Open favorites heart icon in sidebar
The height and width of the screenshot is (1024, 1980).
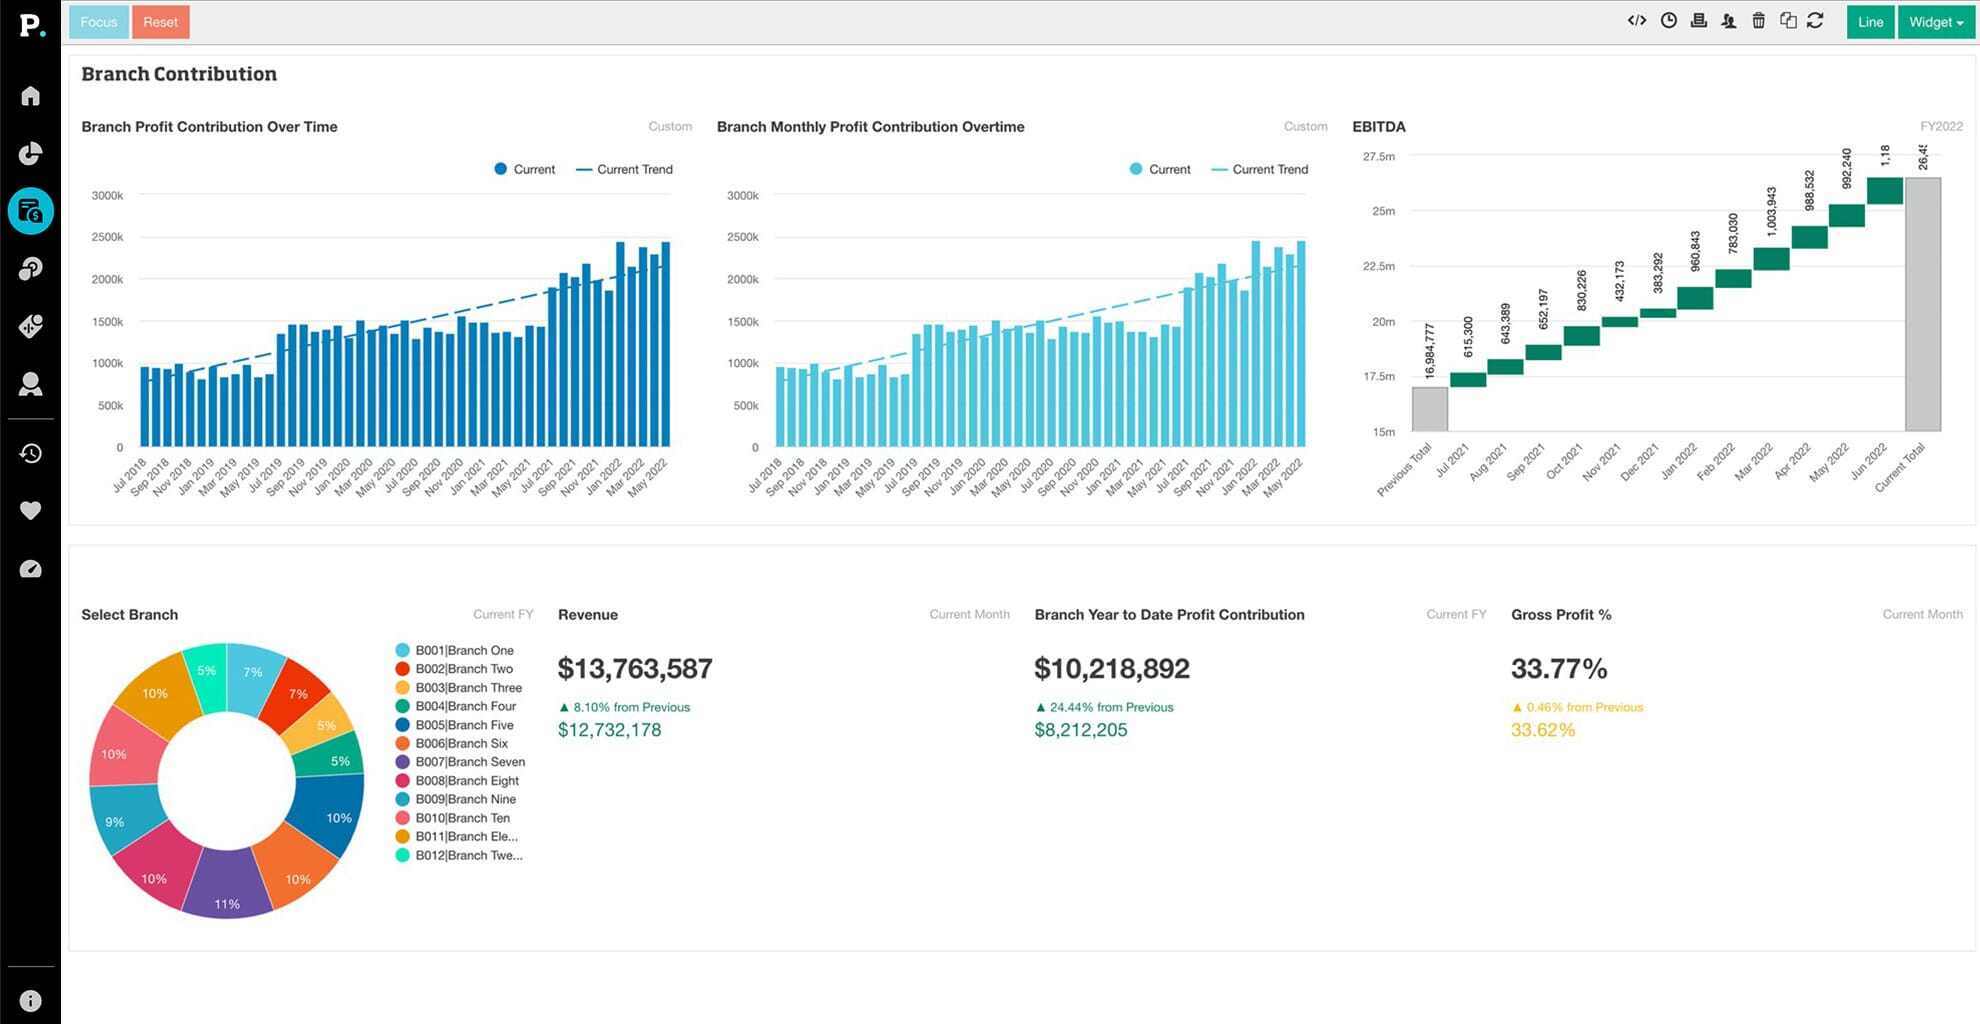[x=31, y=511]
